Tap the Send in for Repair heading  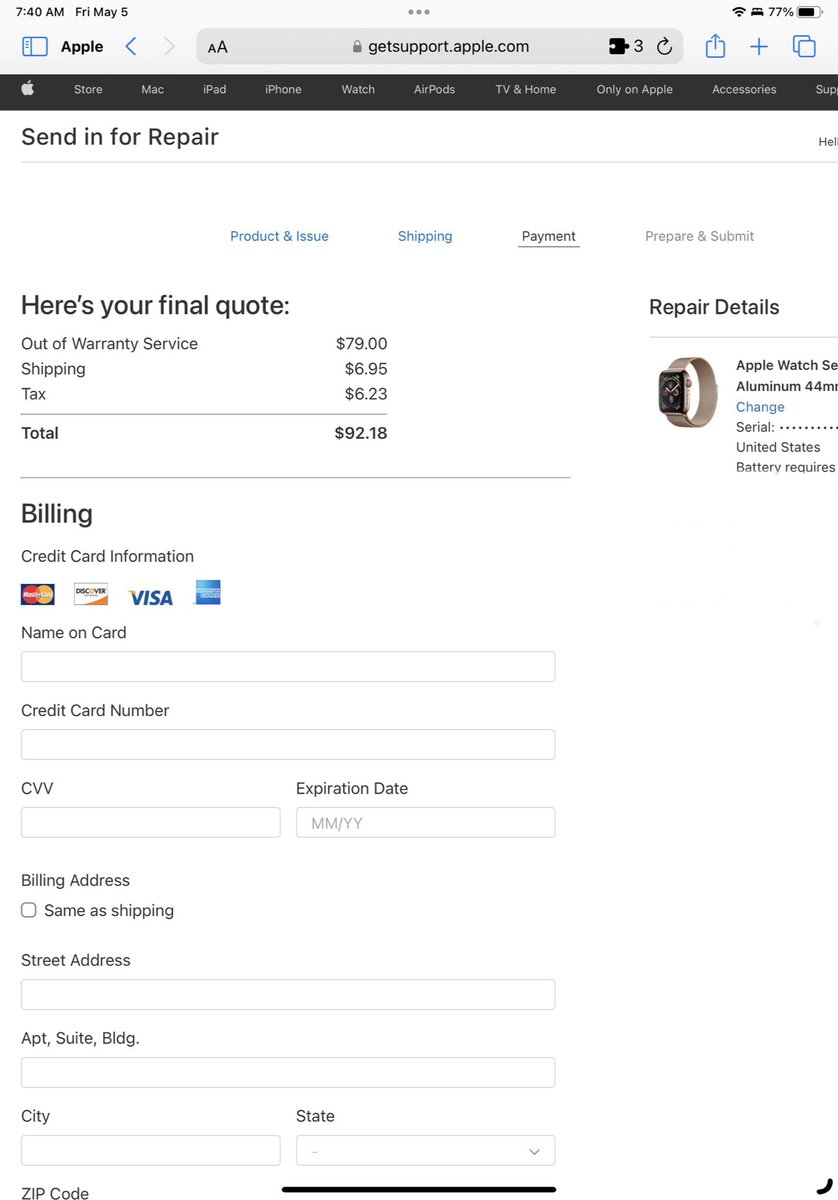coord(120,137)
